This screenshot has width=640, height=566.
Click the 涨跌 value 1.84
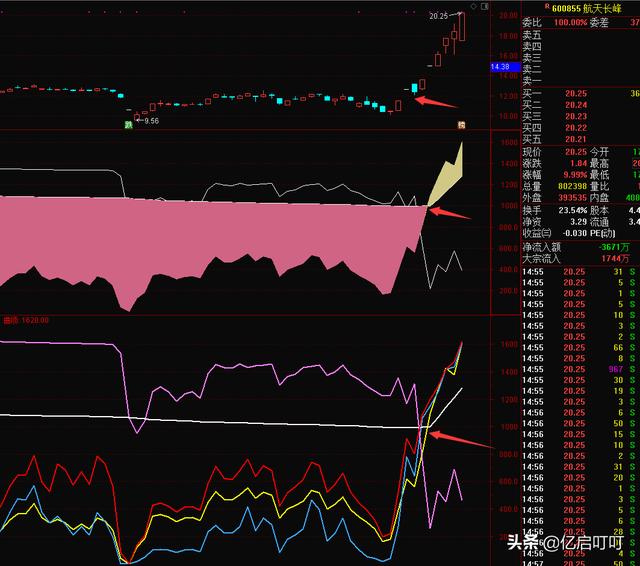pyautogui.click(x=578, y=163)
